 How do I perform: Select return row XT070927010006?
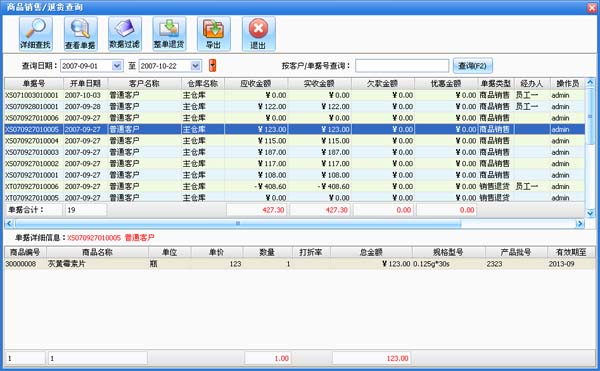coord(294,187)
